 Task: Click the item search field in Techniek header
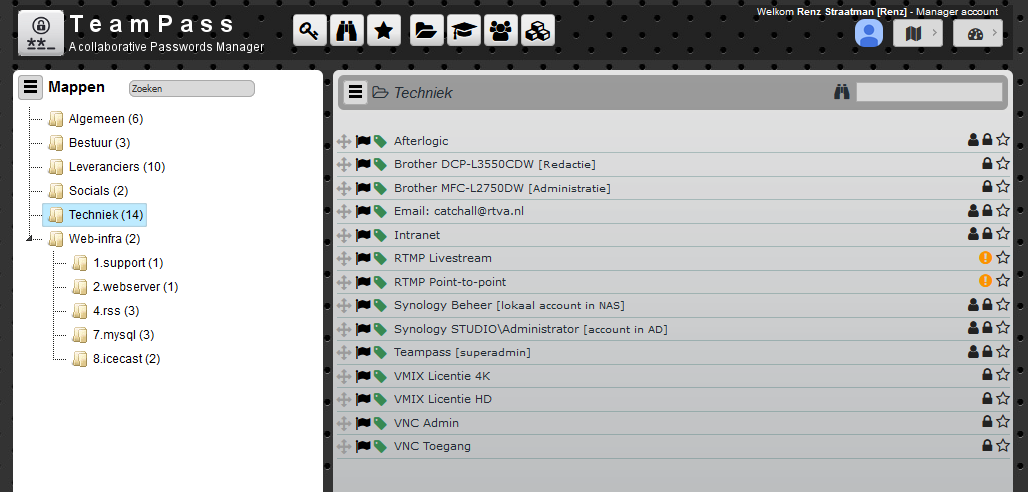point(929,92)
